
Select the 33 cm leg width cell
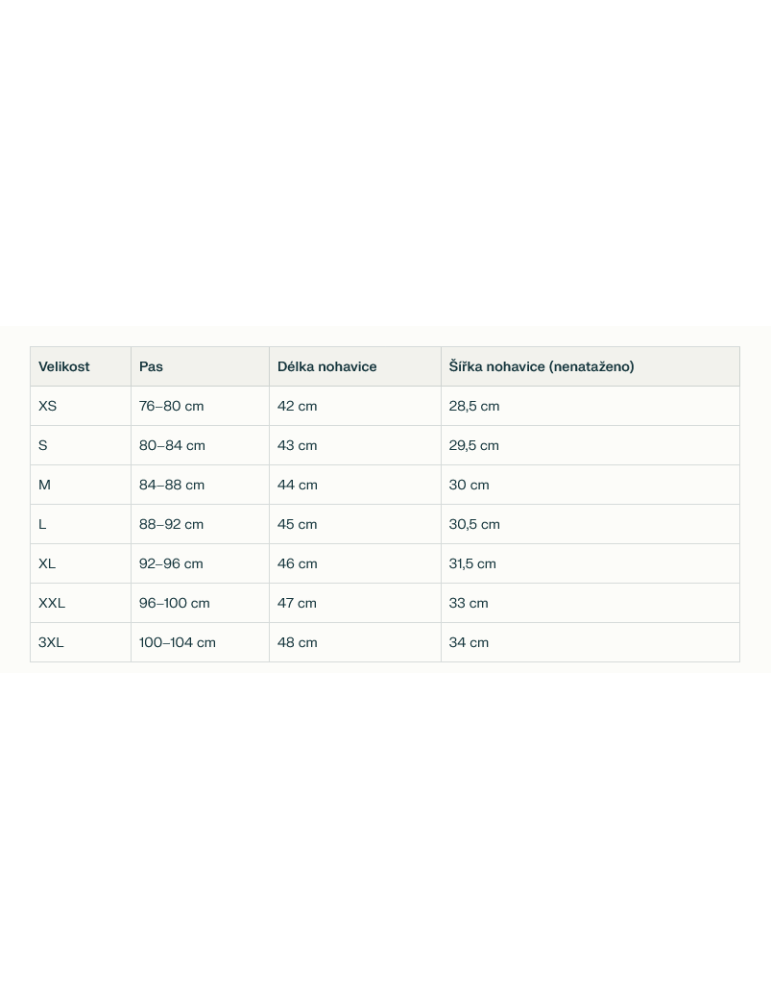click(469, 603)
